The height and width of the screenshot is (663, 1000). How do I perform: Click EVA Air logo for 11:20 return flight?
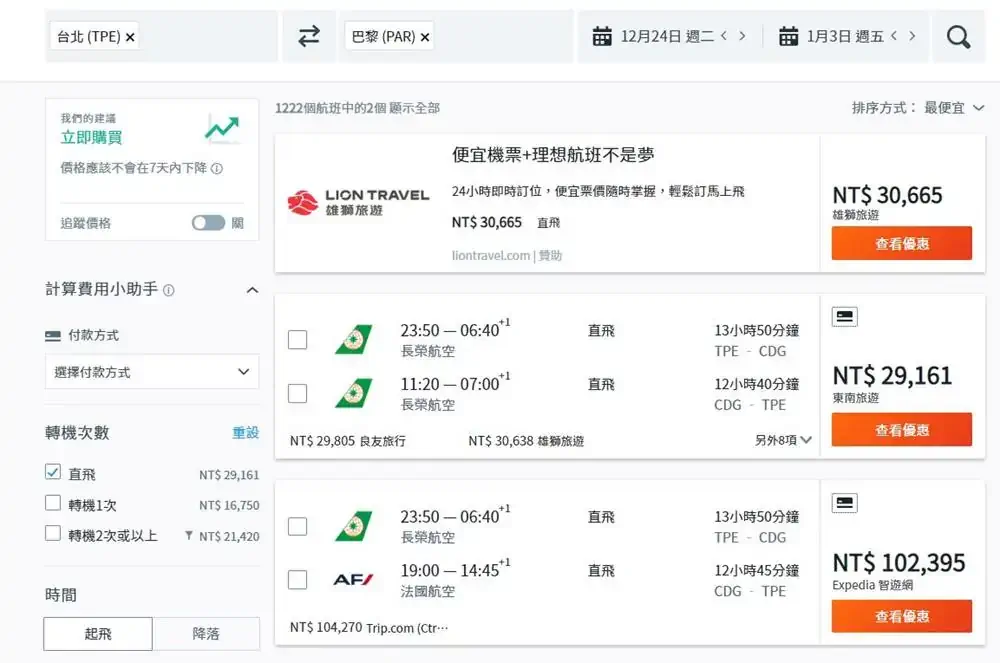click(353, 393)
